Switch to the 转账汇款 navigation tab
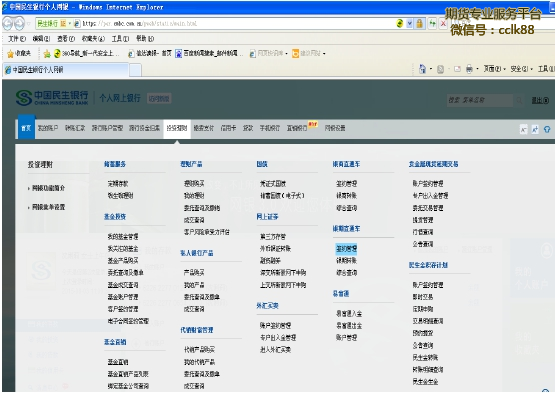Viewport: 555px width, 393px height. pyautogui.click(x=75, y=128)
